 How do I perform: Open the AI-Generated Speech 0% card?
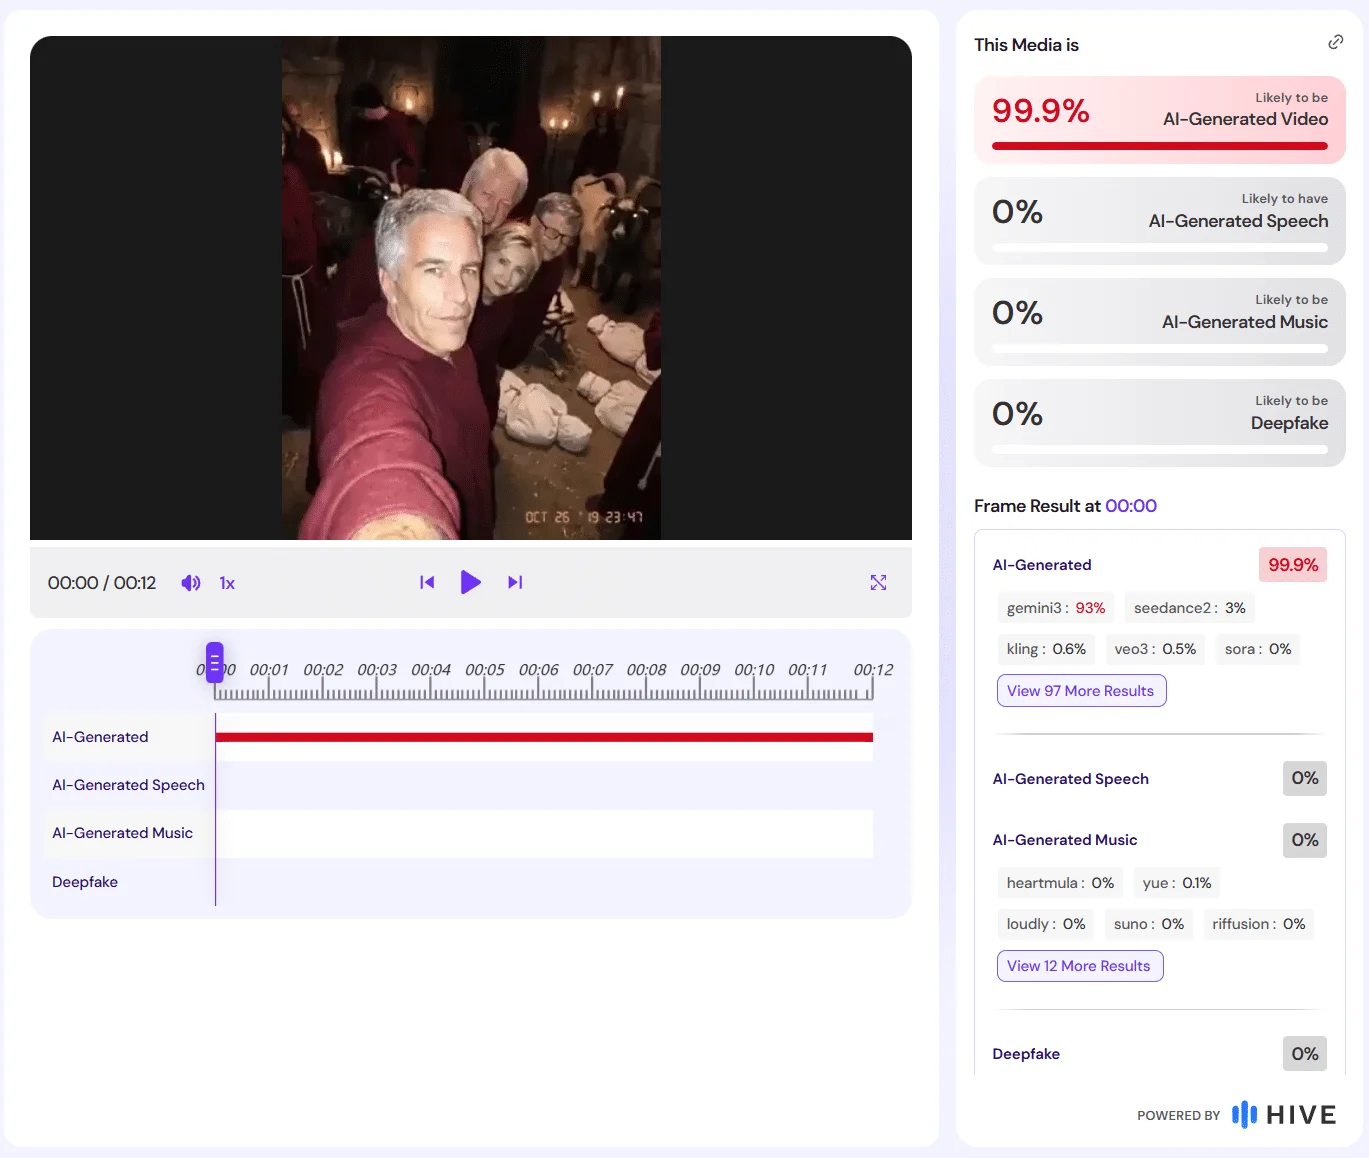(x=1160, y=221)
